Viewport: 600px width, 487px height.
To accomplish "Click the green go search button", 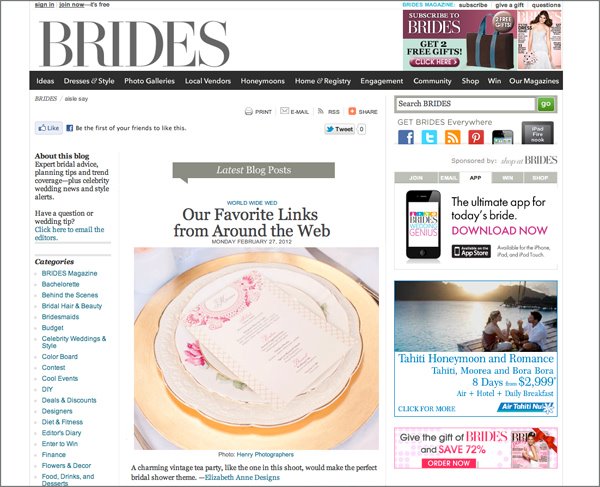I will (x=546, y=104).
